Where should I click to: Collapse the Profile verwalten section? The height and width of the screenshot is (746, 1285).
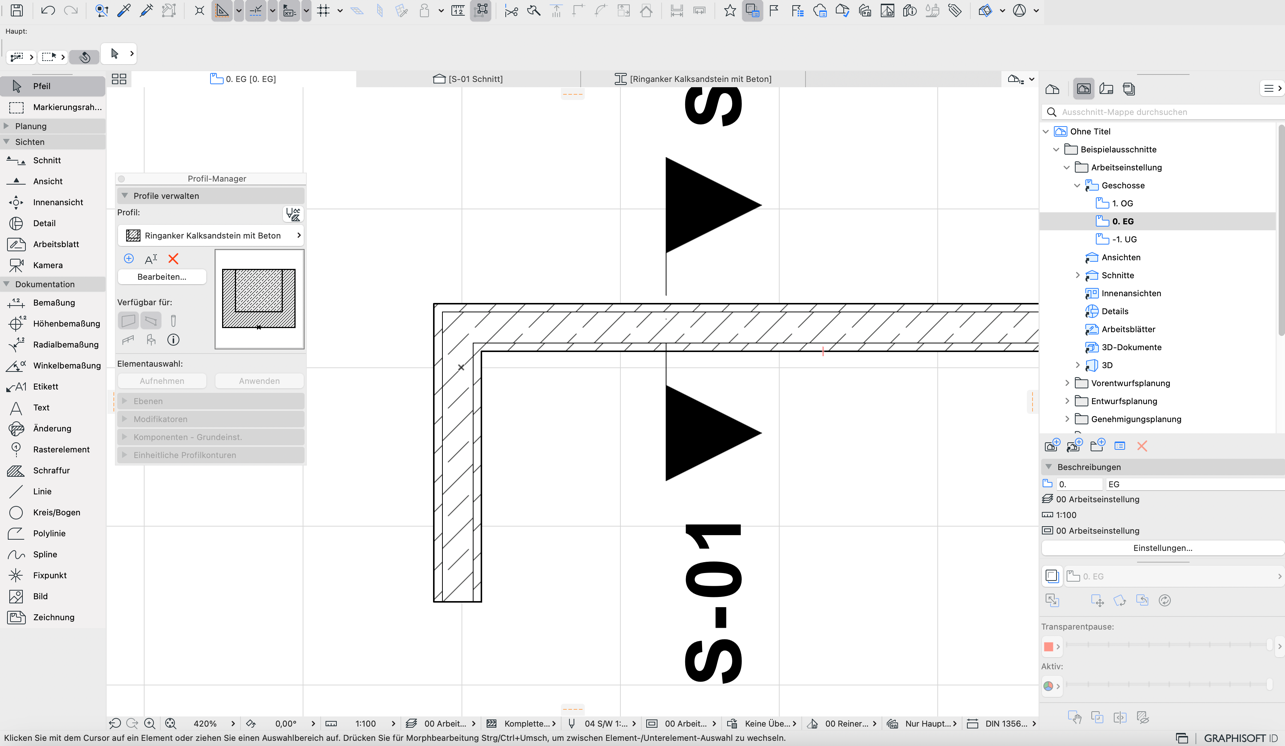tap(125, 196)
